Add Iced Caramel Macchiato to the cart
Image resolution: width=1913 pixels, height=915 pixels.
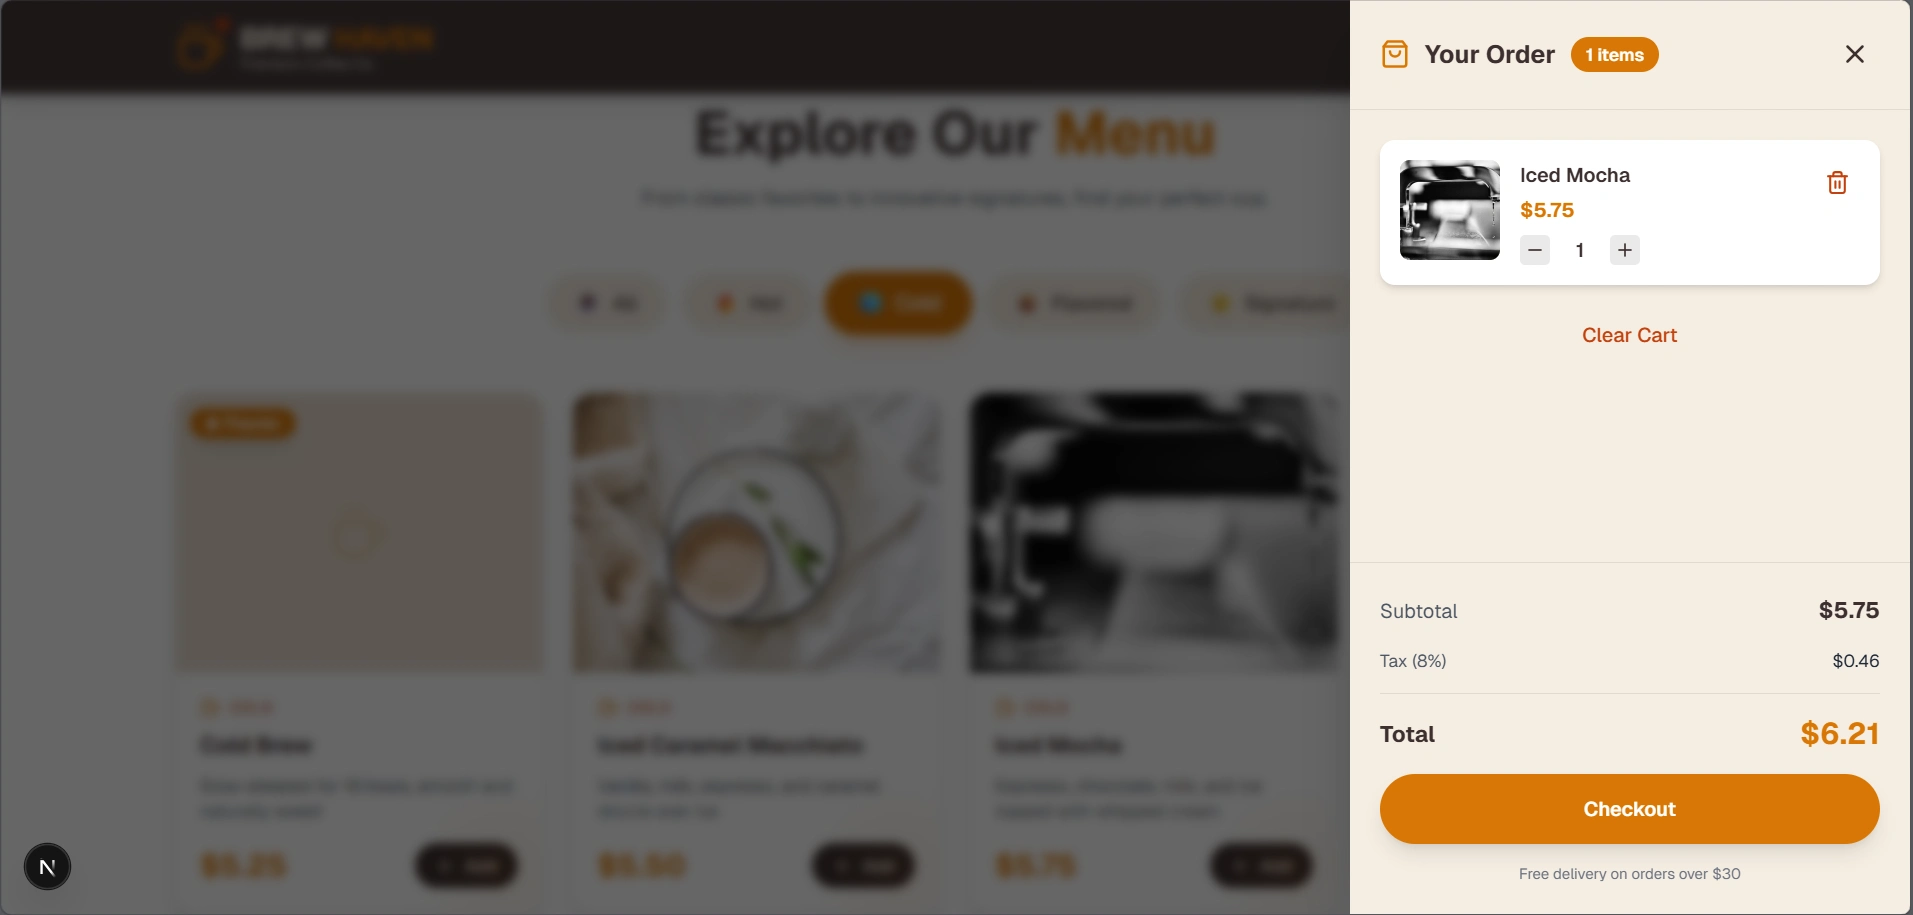click(863, 866)
